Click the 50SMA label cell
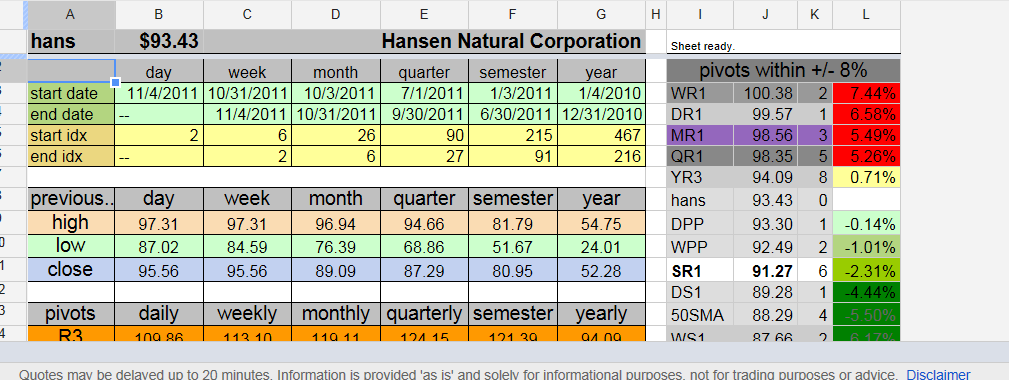 [700, 315]
